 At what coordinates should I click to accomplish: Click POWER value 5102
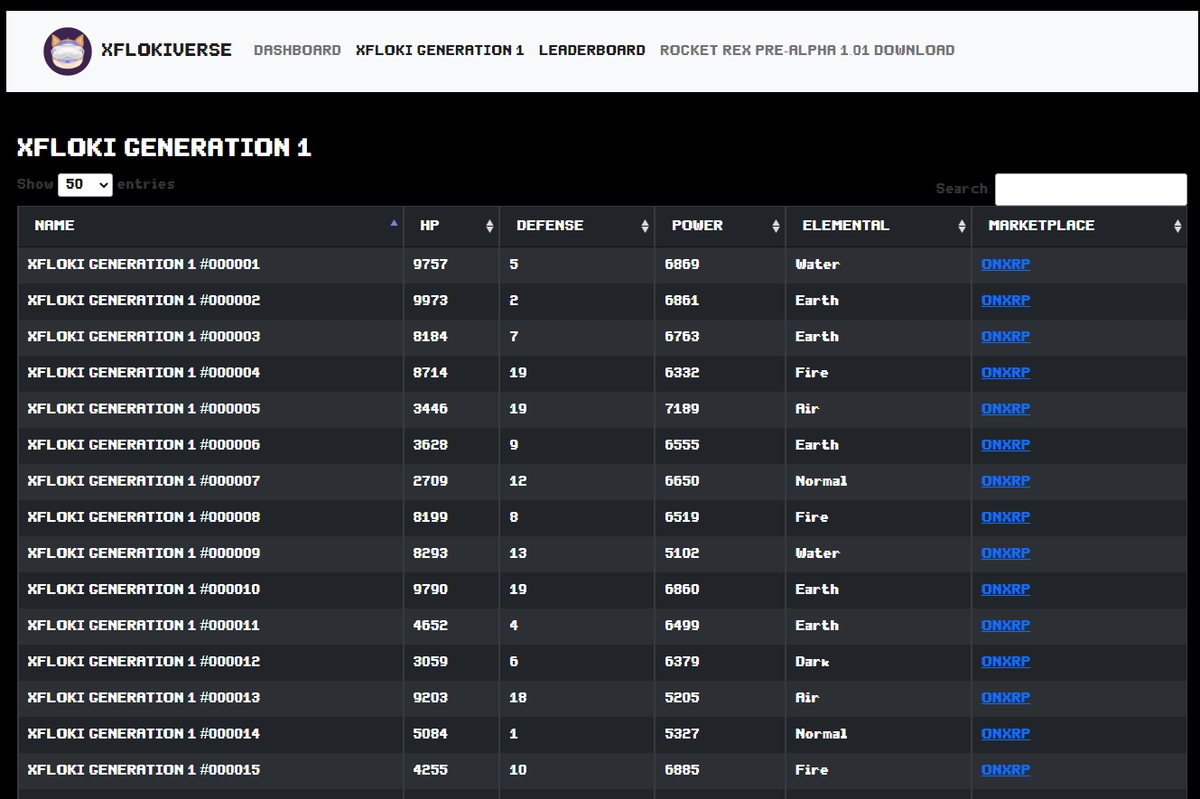pos(682,553)
